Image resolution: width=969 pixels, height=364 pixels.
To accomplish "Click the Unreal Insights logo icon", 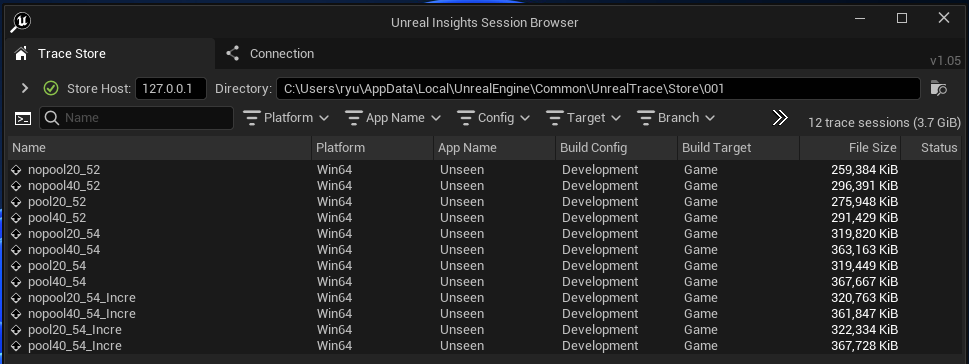I will 20,22.
